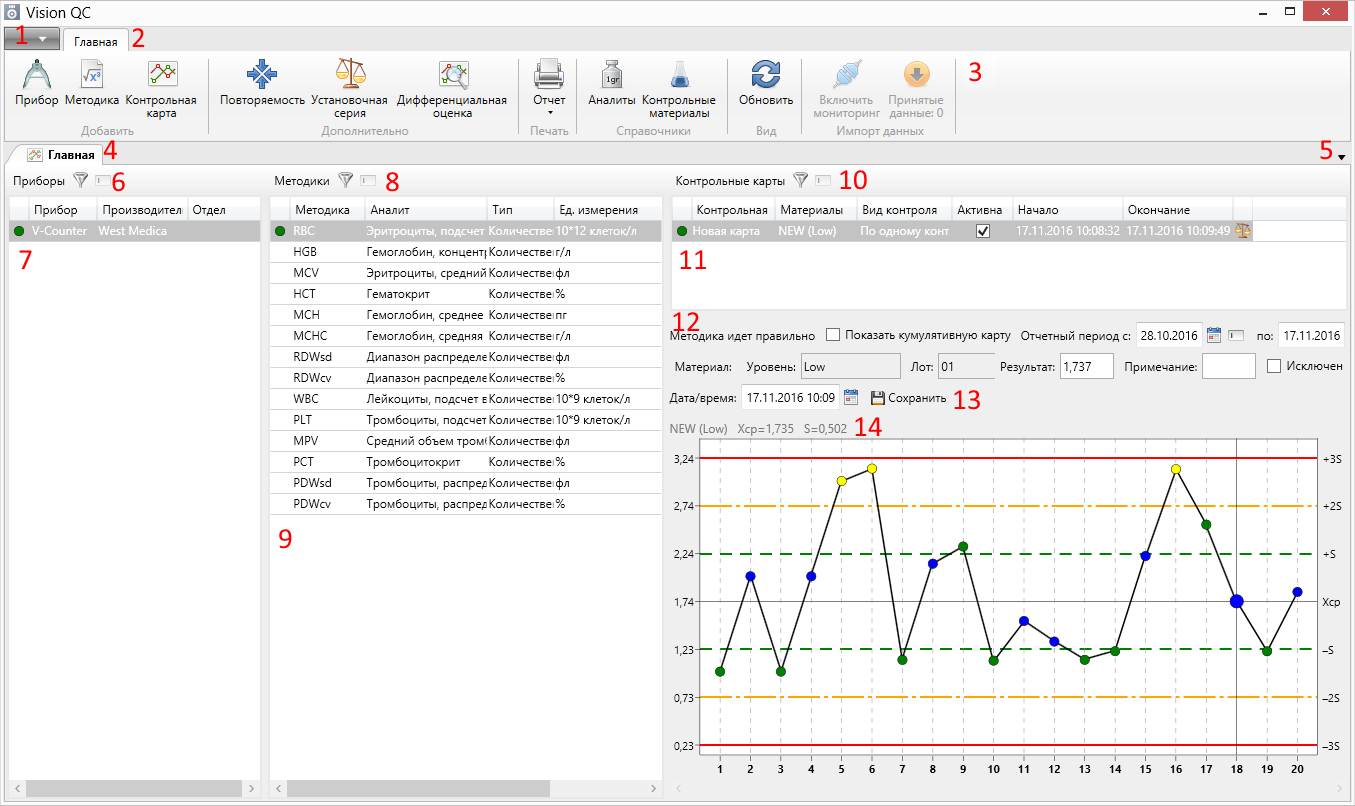The height and width of the screenshot is (806, 1355).
Task: Open the application menu dropdown button
Action: coord(32,38)
